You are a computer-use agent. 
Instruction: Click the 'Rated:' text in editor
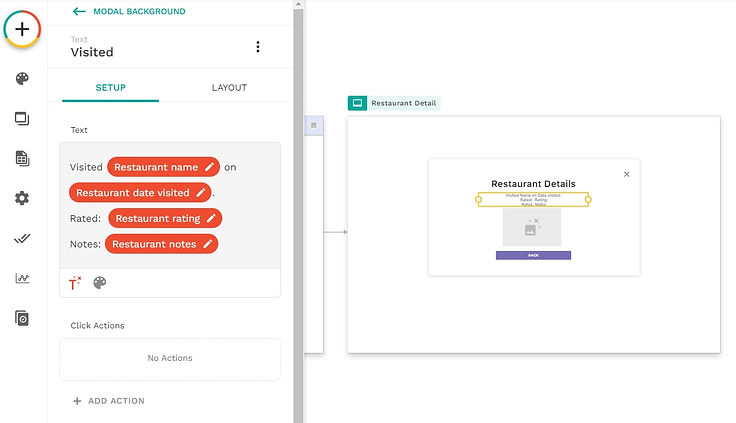pyautogui.click(x=85, y=219)
